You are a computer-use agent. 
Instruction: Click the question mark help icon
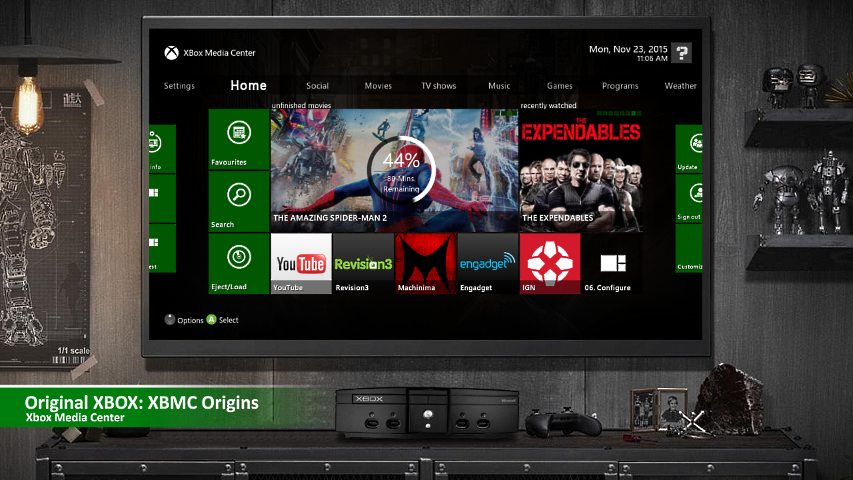click(681, 53)
